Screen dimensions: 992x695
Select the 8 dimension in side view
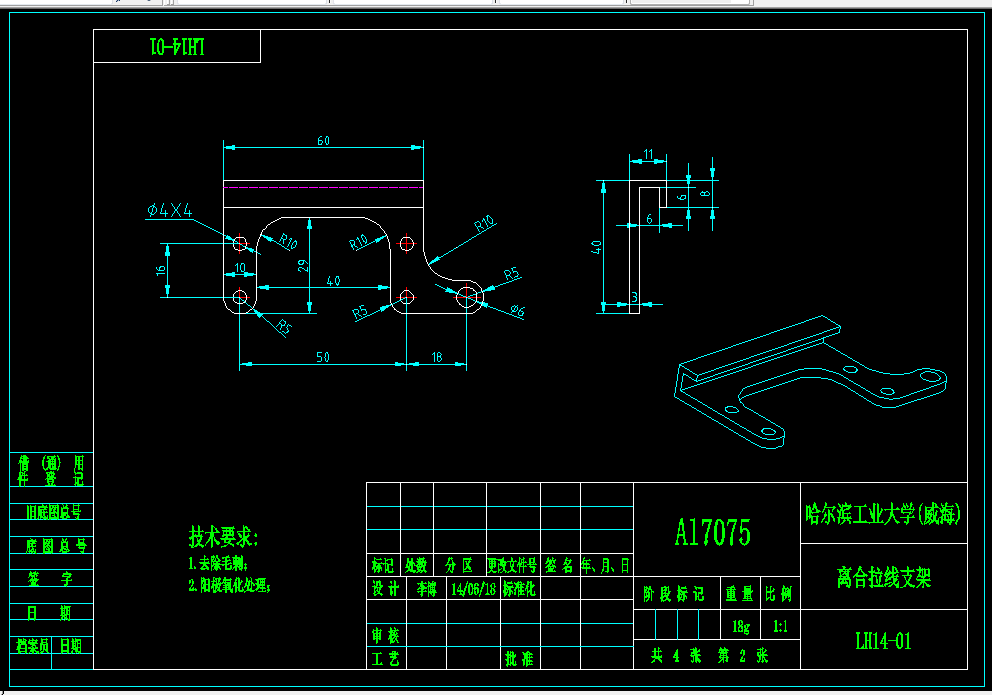click(x=705, y=193)
